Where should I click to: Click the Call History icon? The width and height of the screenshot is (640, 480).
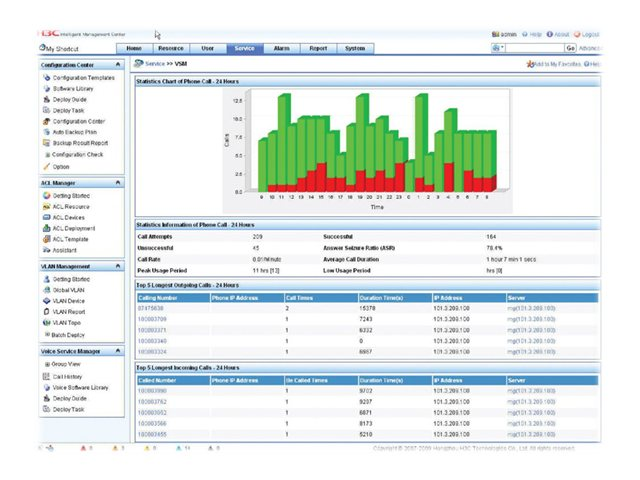[x=46, y=376]
